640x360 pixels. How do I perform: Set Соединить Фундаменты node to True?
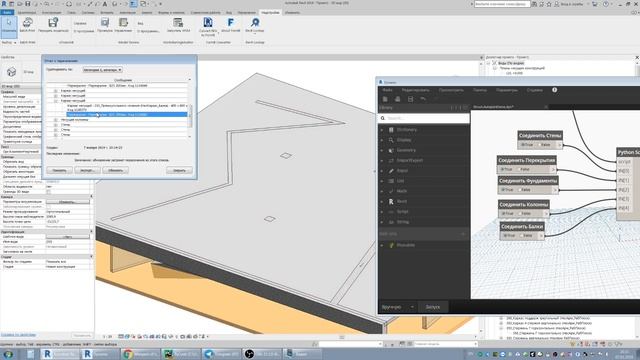coord(507,190)
